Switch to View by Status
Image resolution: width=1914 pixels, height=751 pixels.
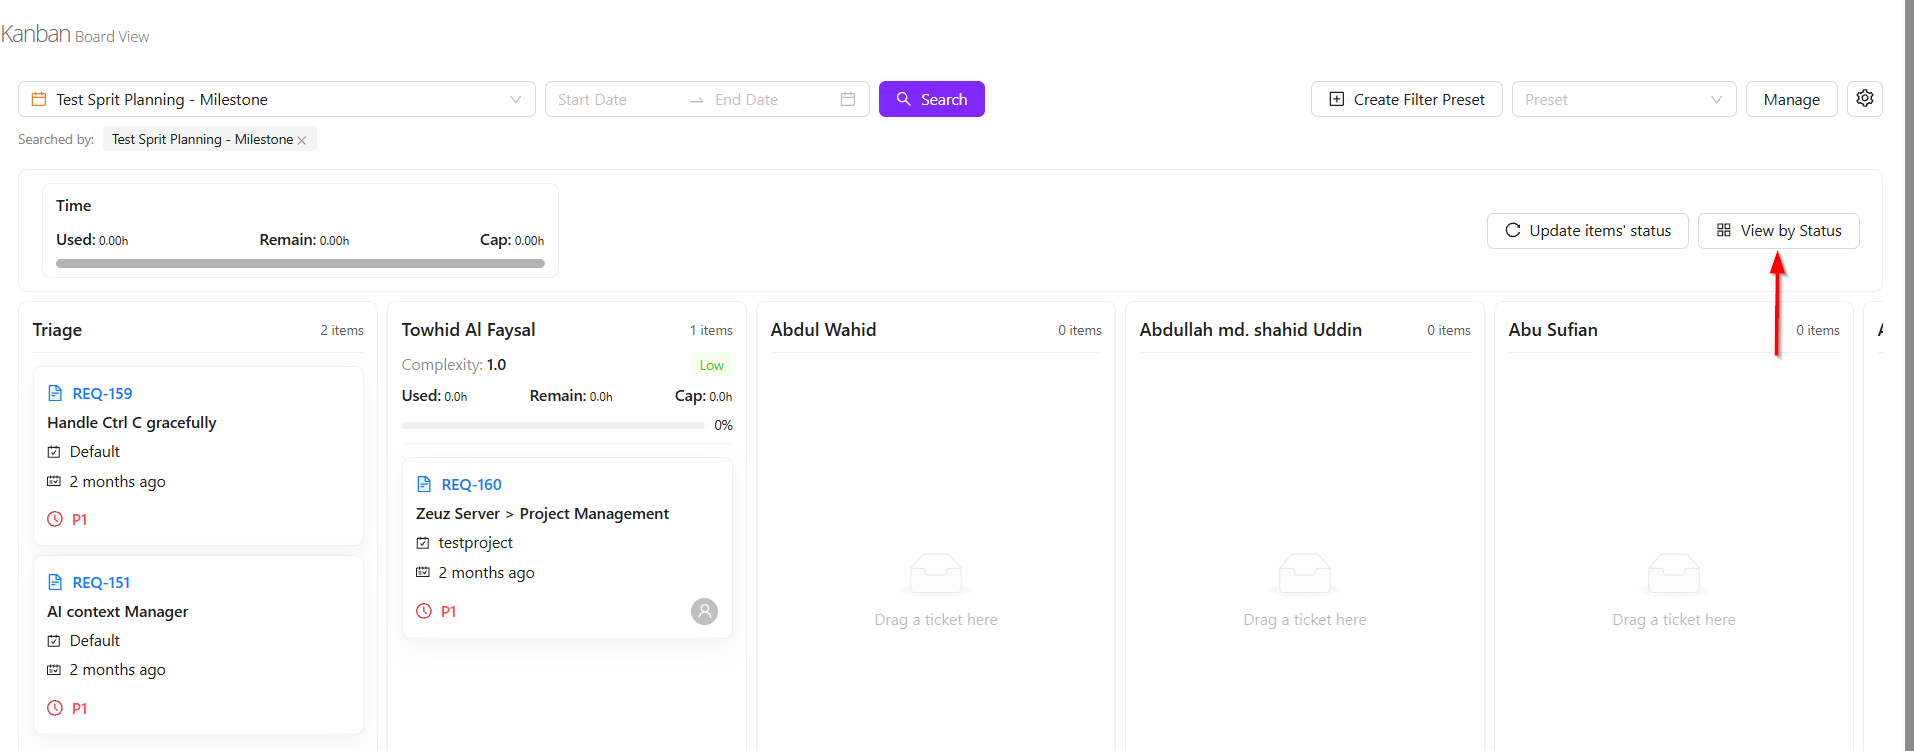click(1778, 231)
